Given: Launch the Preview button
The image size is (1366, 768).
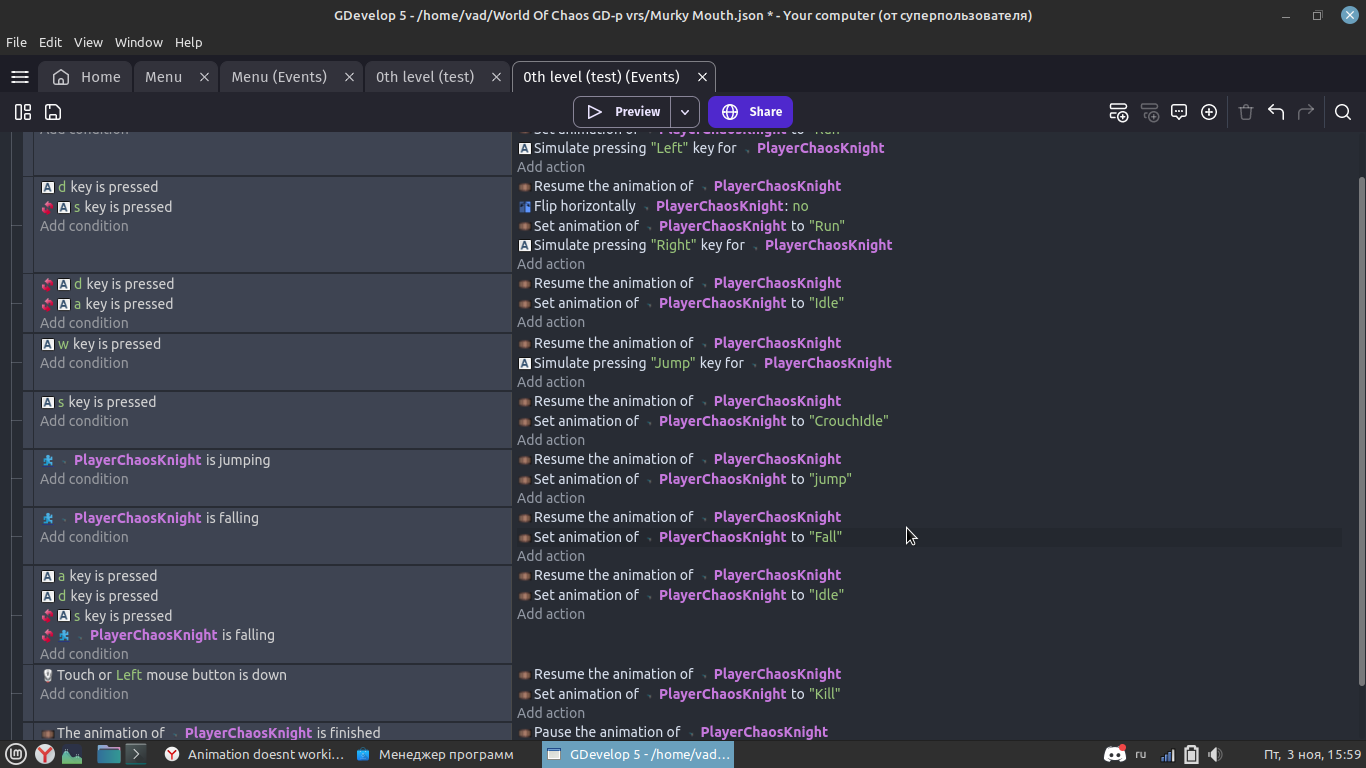Looking at the screenshot, I should click(x=623, y=112).
